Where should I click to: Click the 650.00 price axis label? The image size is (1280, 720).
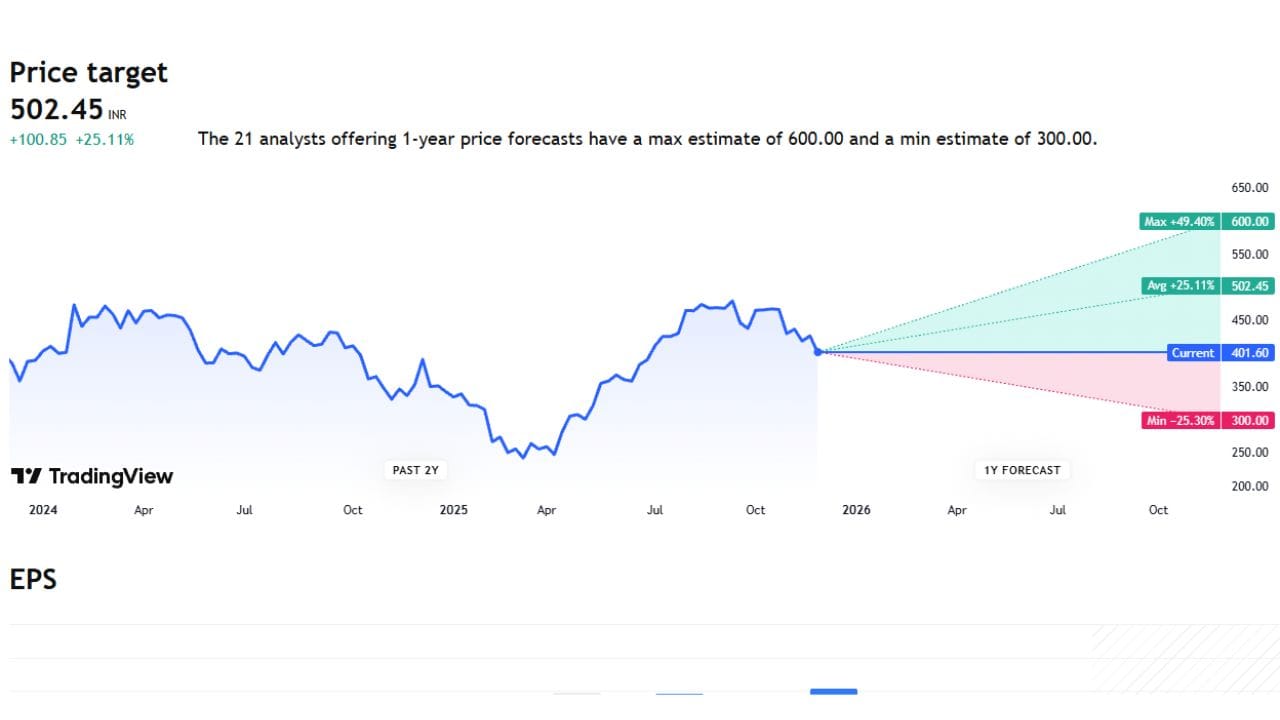[1249, 188]
